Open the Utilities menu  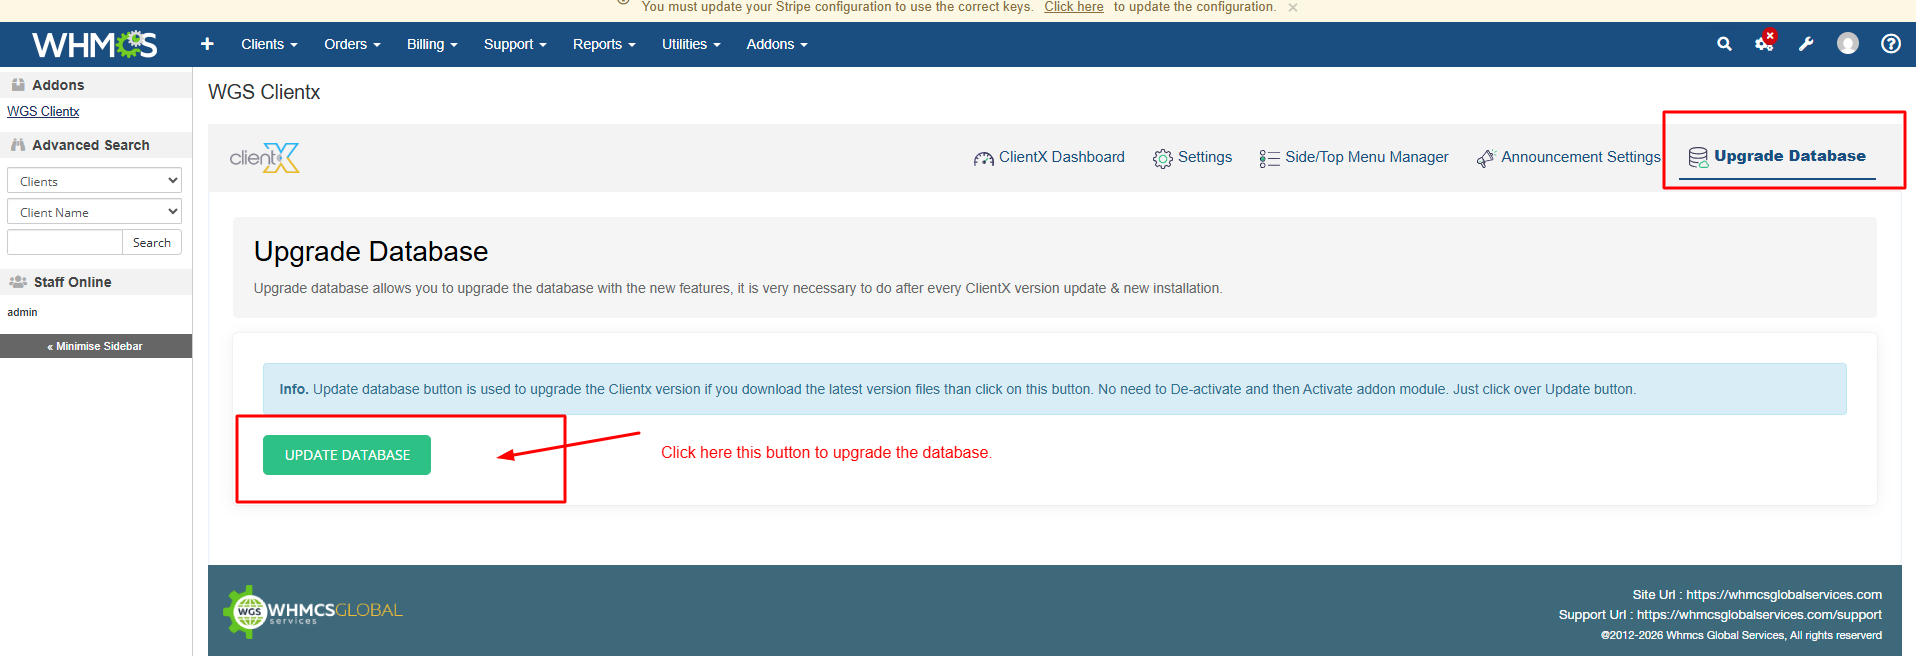691,44
